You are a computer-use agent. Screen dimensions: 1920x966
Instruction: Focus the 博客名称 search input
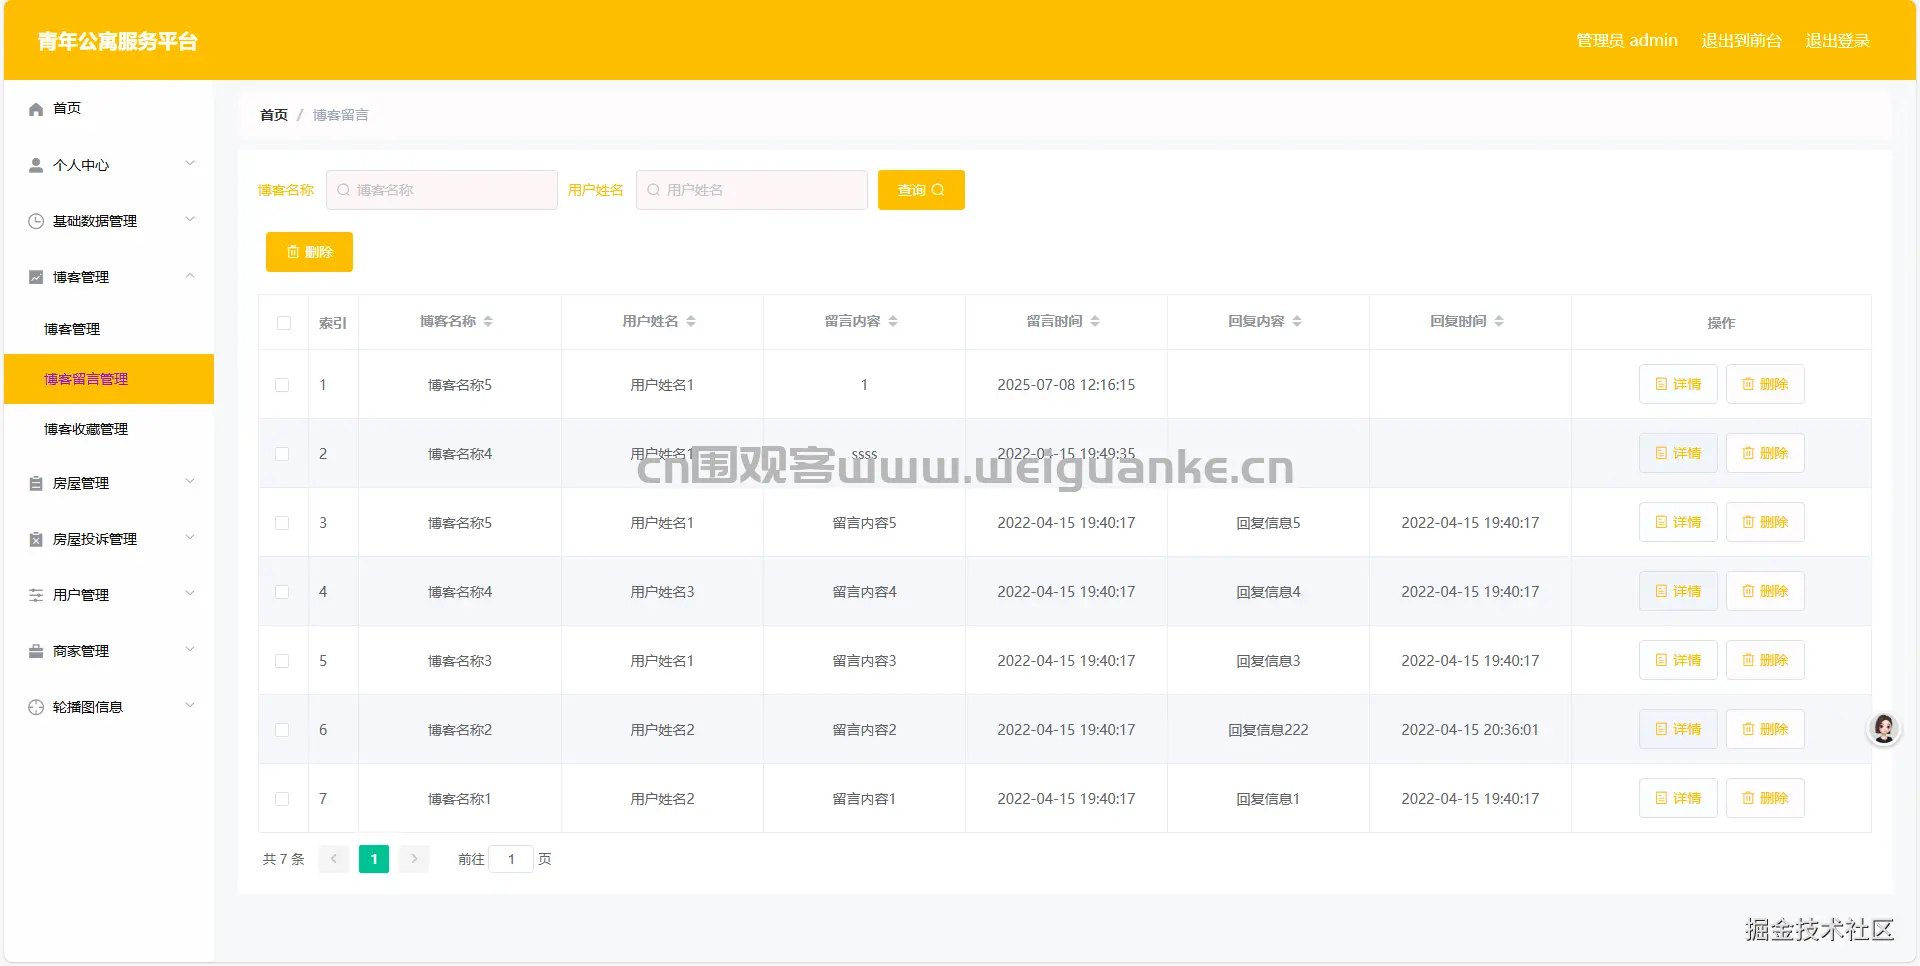[442, 190]
